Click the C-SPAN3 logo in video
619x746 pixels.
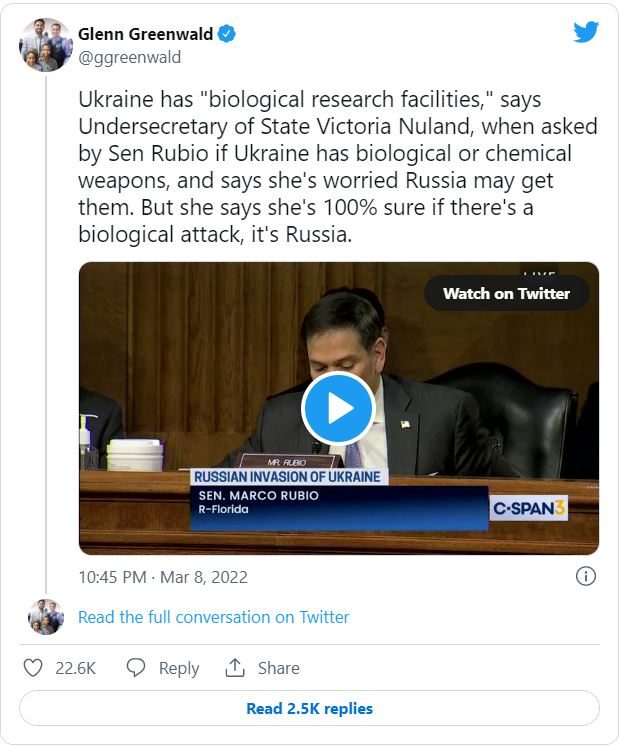[529, 508]
